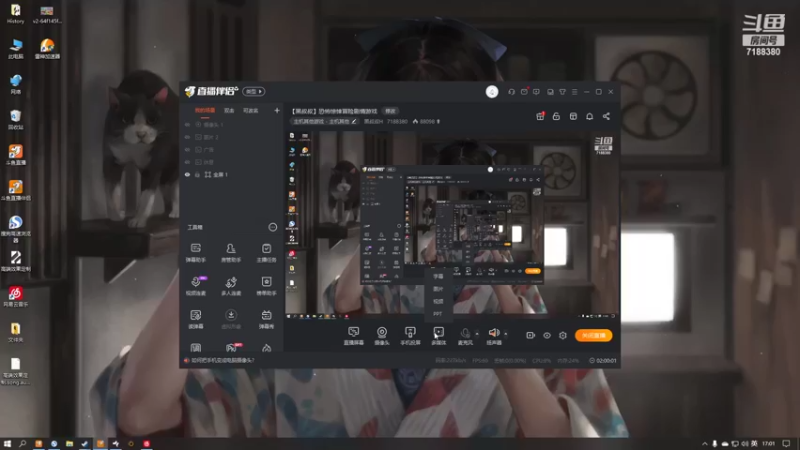Start recording with the camcorder icon

coord(530,335)
